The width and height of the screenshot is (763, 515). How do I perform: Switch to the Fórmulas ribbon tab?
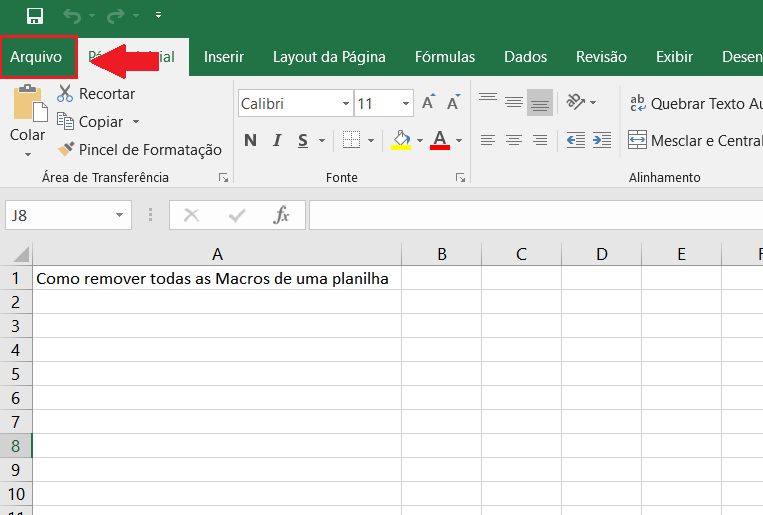coord(445,57)
